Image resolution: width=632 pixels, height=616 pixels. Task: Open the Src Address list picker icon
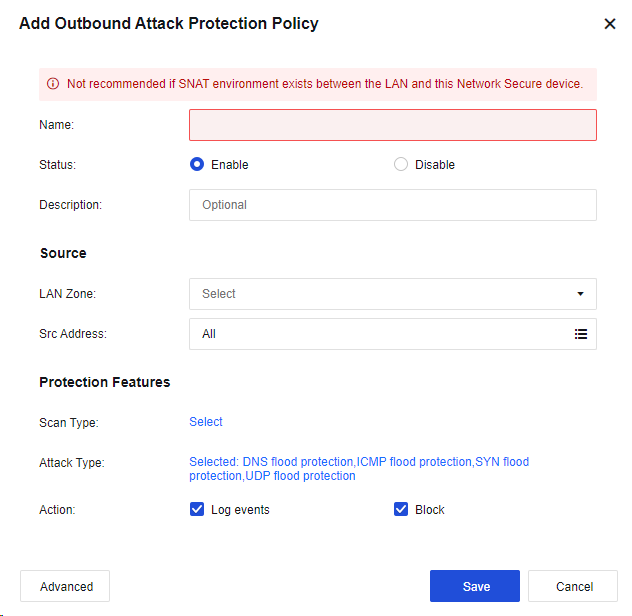pos(581,334)
